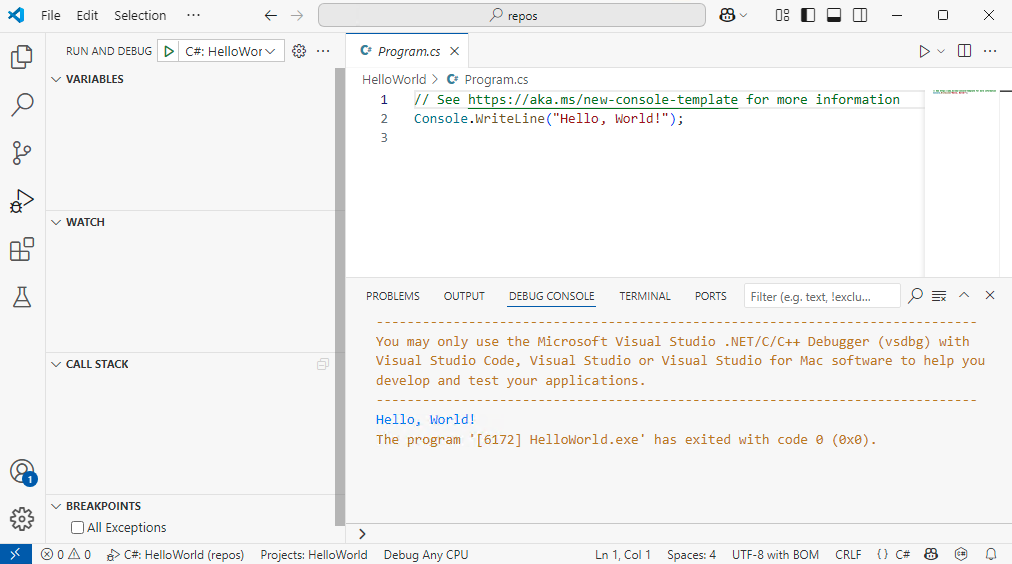
Task: Start debugging with the green play button
Action: pos(168,51)
